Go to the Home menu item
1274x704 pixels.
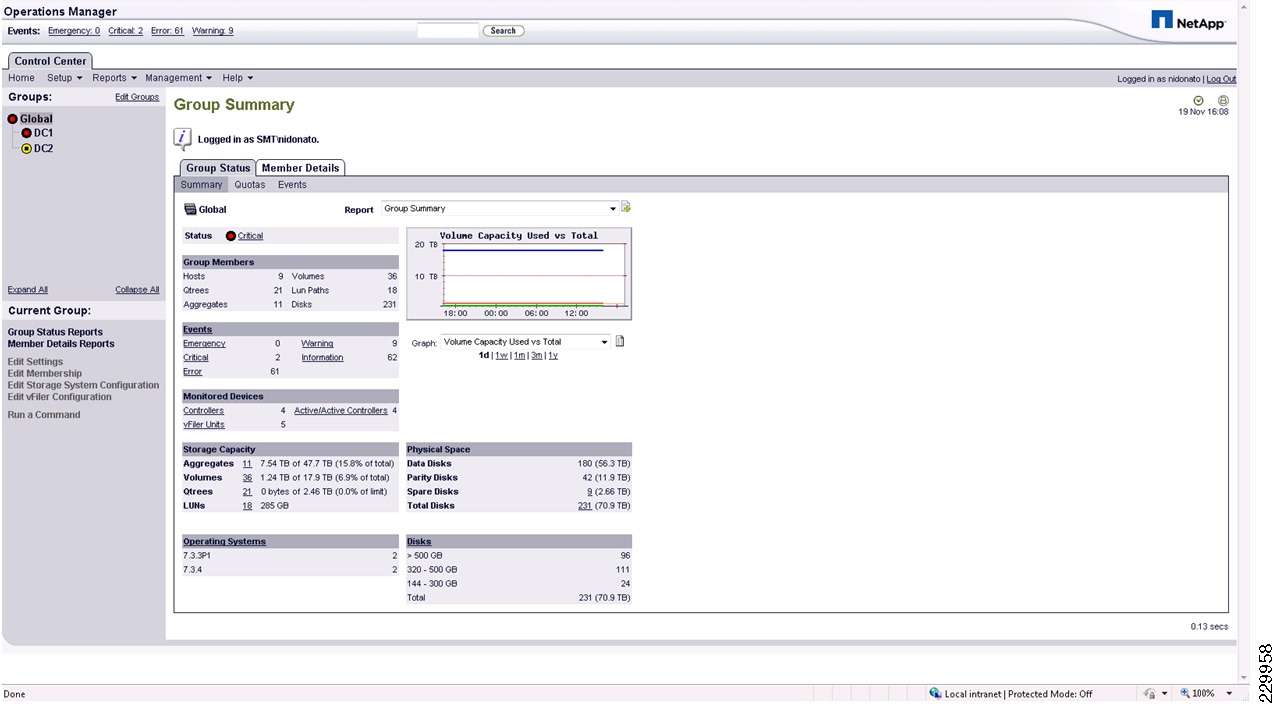pos(21,78)
